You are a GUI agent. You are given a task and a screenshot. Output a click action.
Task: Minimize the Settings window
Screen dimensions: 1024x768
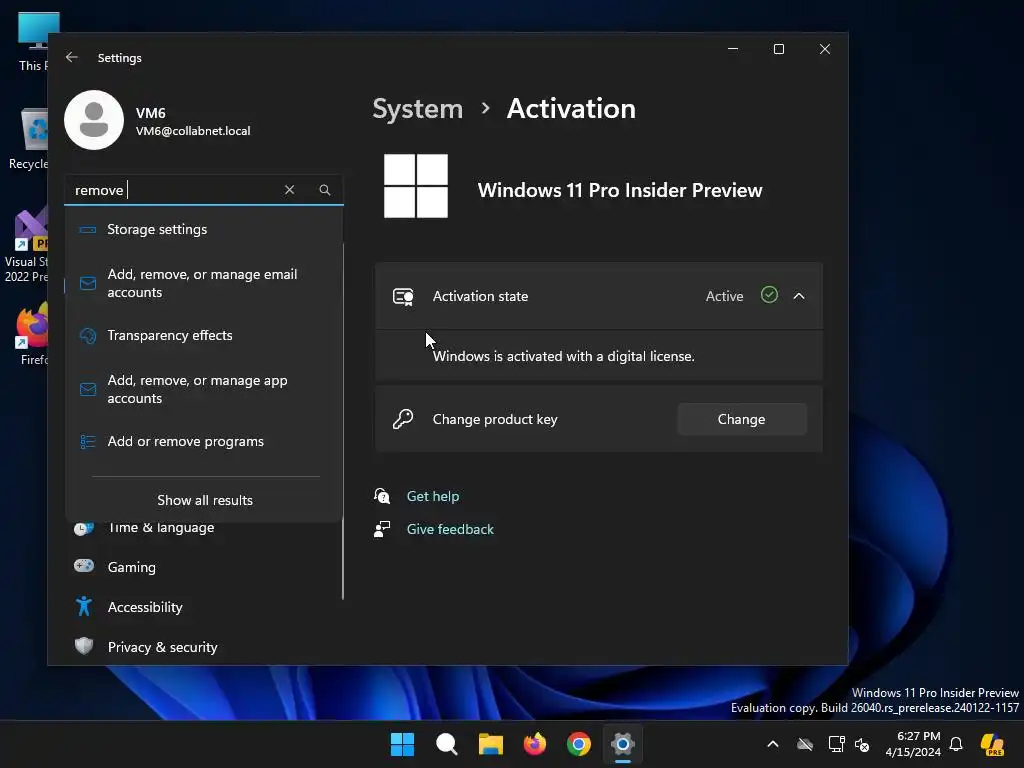[x=733, y=49]
